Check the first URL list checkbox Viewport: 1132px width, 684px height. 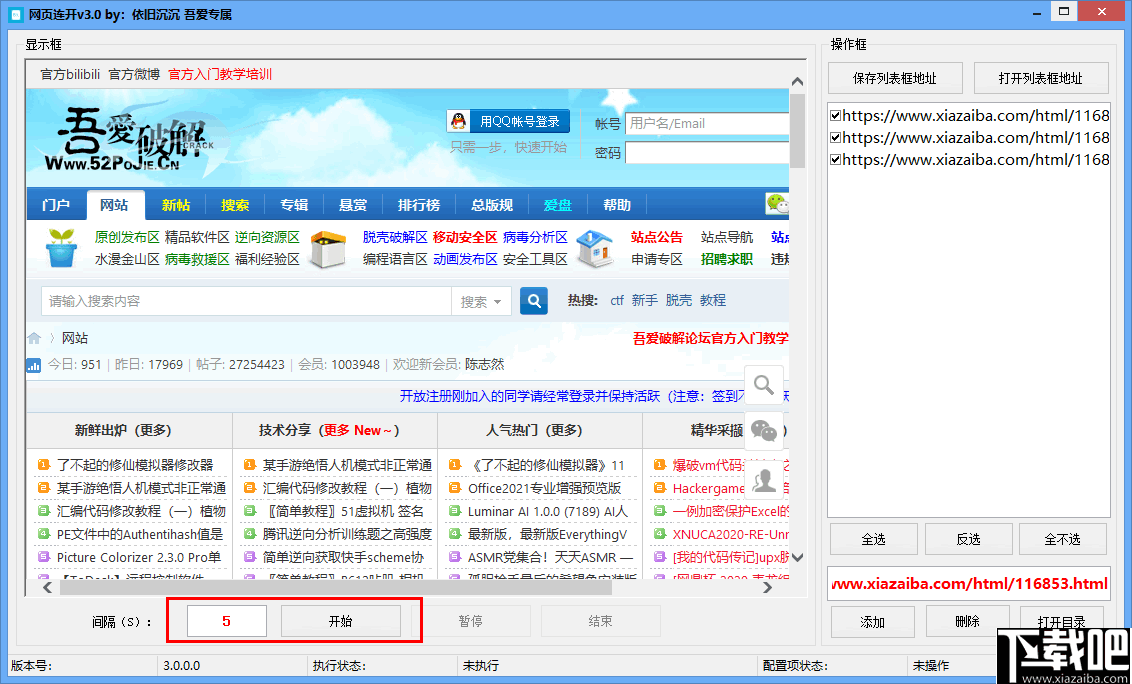(x=835, y=116)
